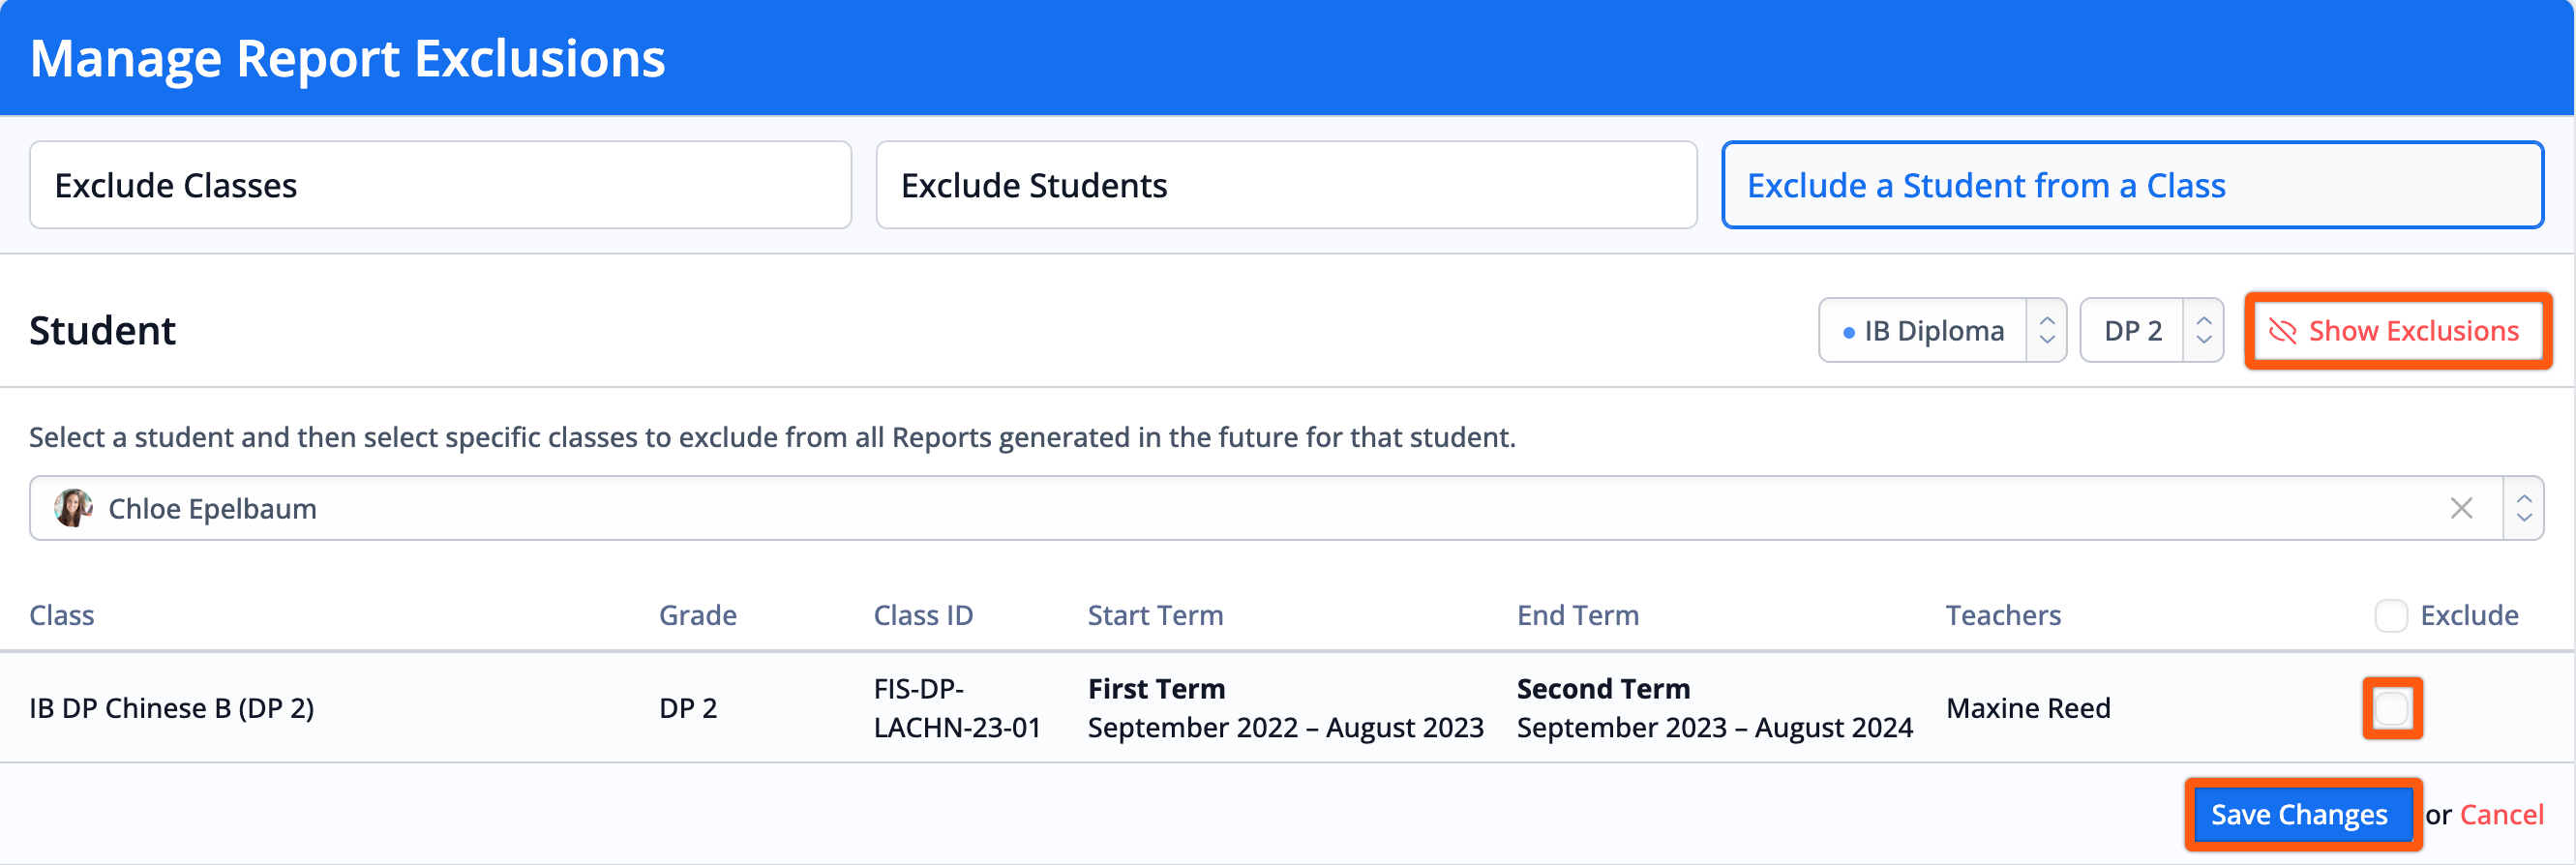The image size is (2576, 865).
Task: Click the Start Term column header
Action: pyautogui.click(x=1155, y=615)
